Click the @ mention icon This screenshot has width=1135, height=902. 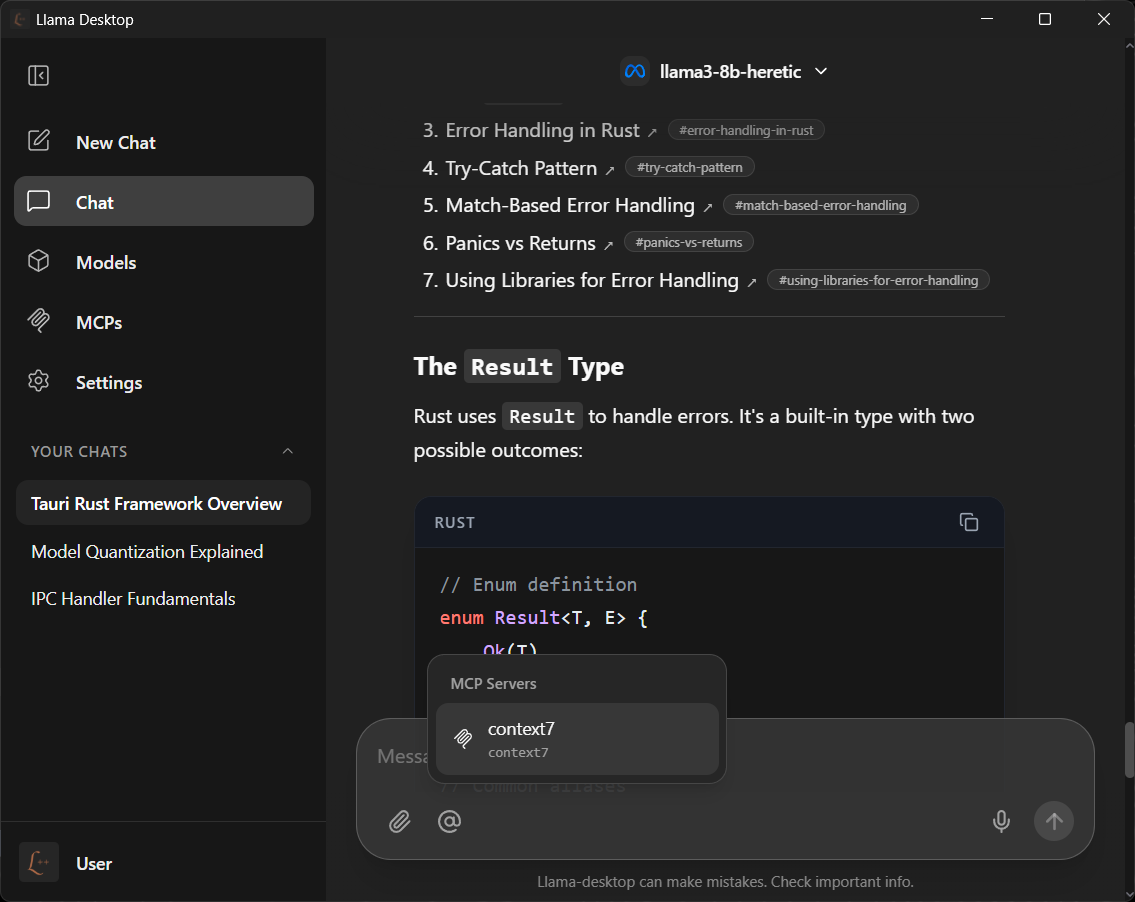[450, 821]
